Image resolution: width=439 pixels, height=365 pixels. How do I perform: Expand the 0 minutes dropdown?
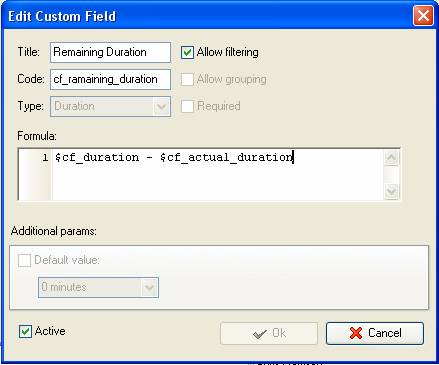pyautogui.click(x=98, y=287)
